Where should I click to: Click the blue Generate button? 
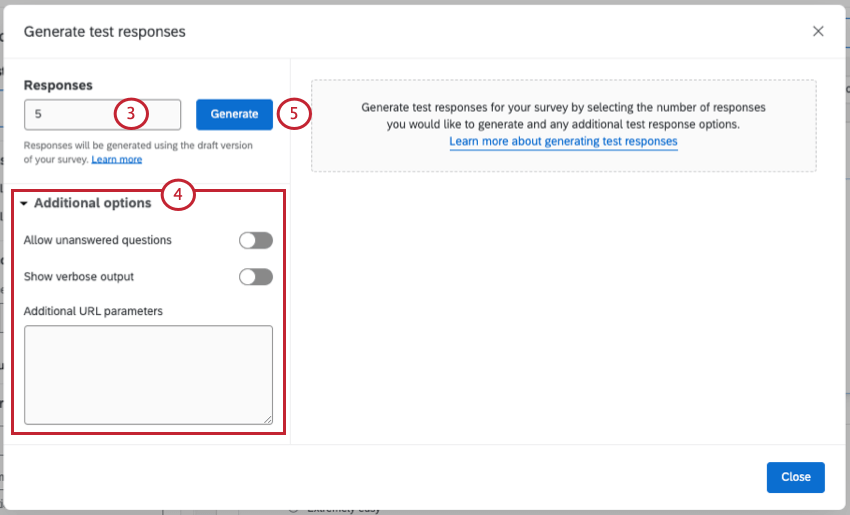tap(234, 114)
